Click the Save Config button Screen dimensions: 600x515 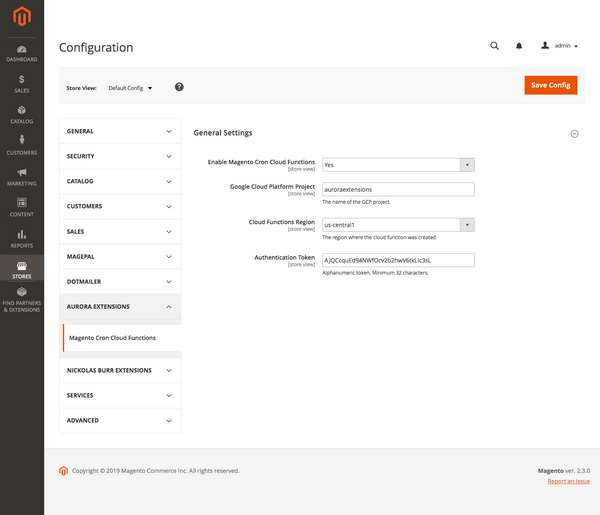click(550, 85)
